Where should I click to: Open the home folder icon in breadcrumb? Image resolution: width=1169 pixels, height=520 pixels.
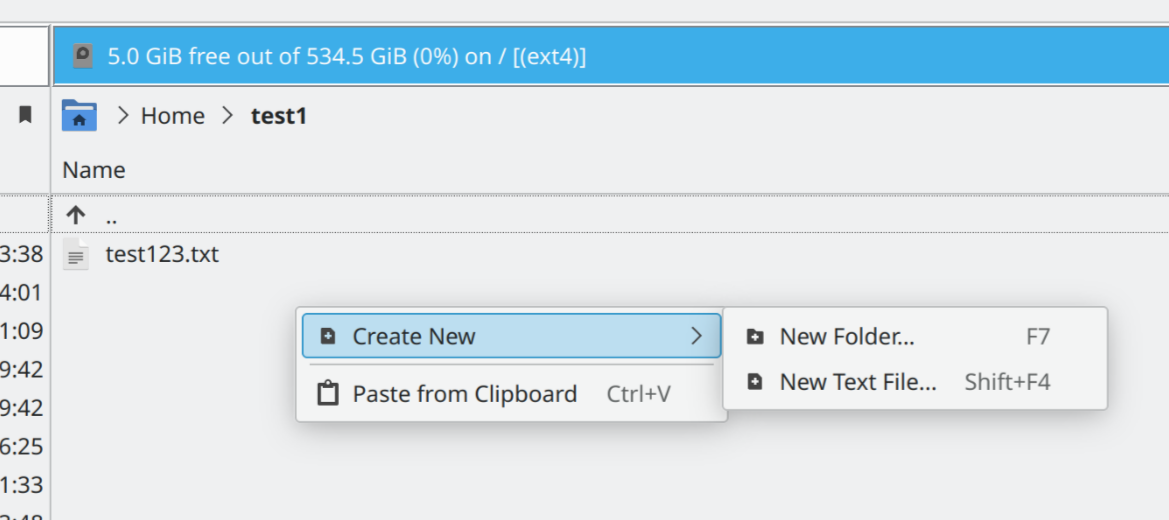point(79,116)
